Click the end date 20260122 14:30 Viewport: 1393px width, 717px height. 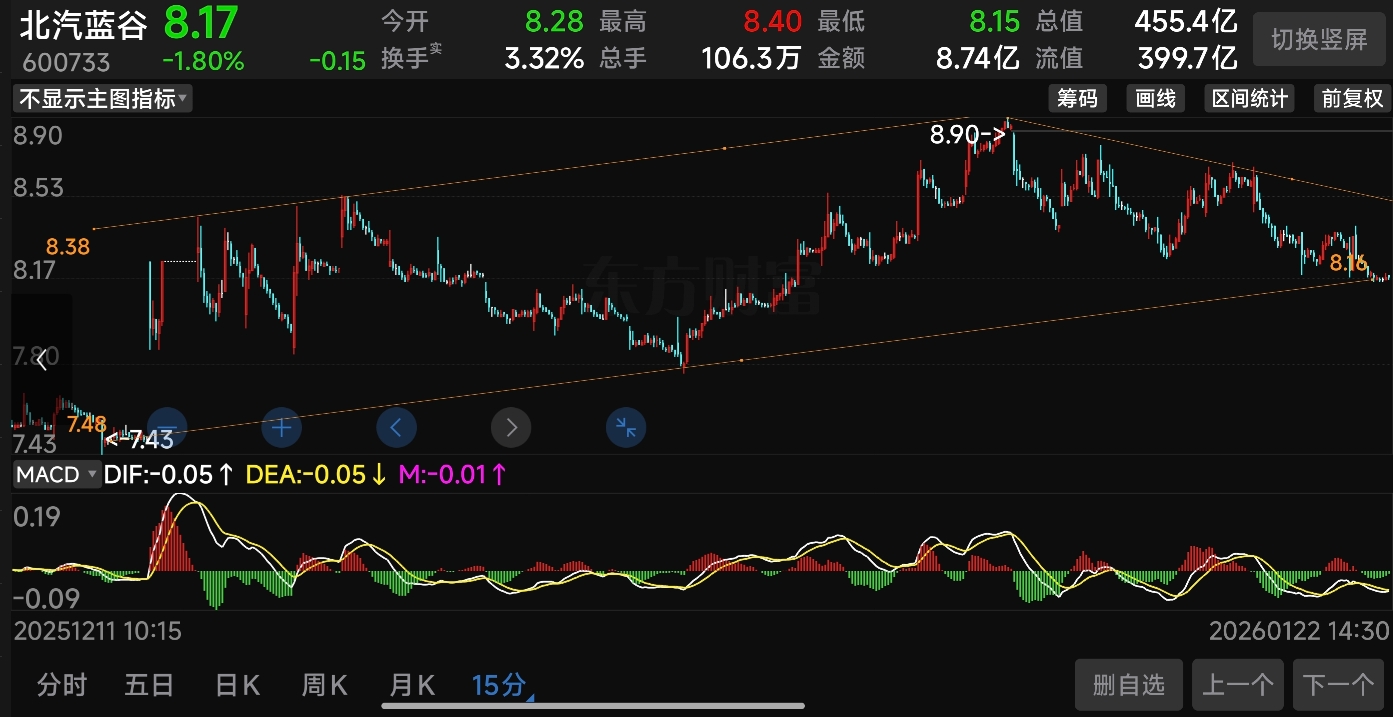coord(1299,630)
